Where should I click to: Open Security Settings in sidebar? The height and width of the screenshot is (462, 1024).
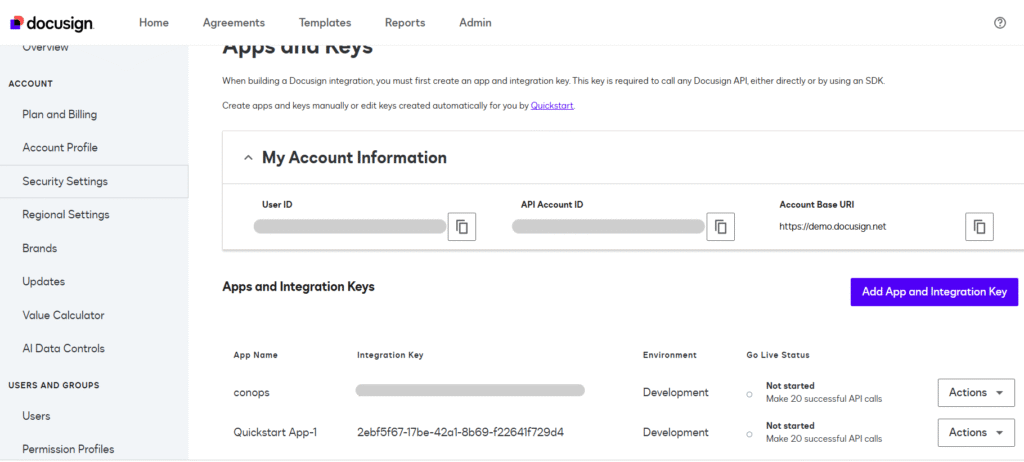[x=65, y=181]
